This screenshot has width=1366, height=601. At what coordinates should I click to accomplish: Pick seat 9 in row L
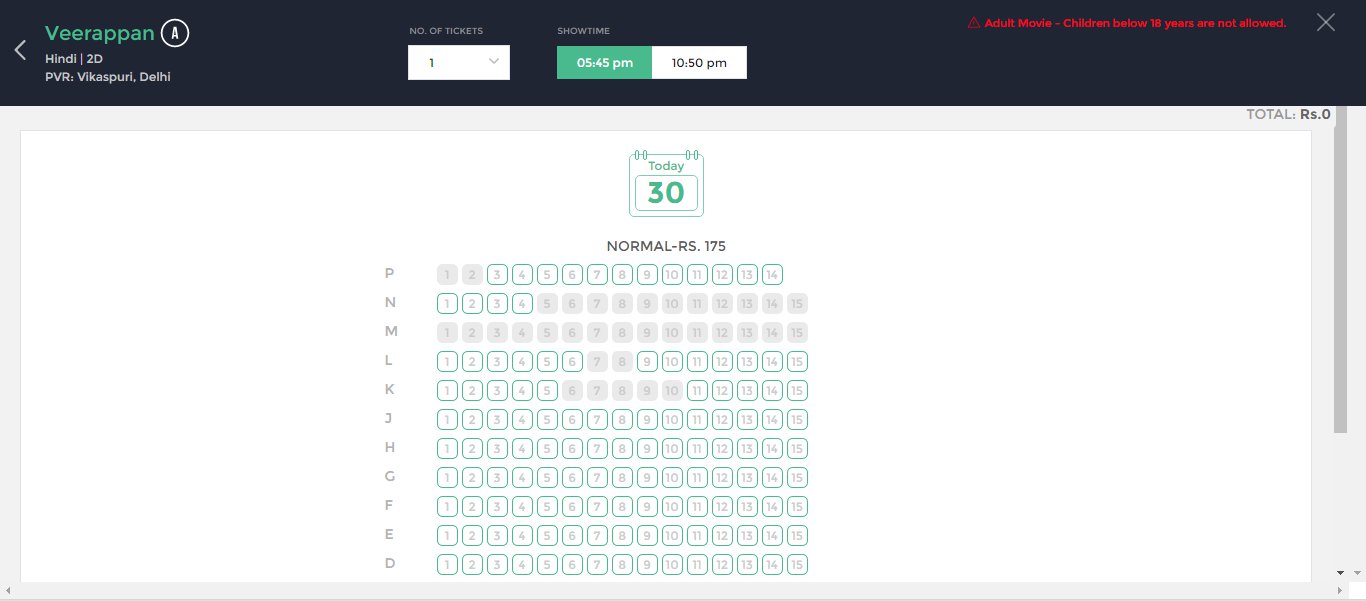click(x=647, y=361)
